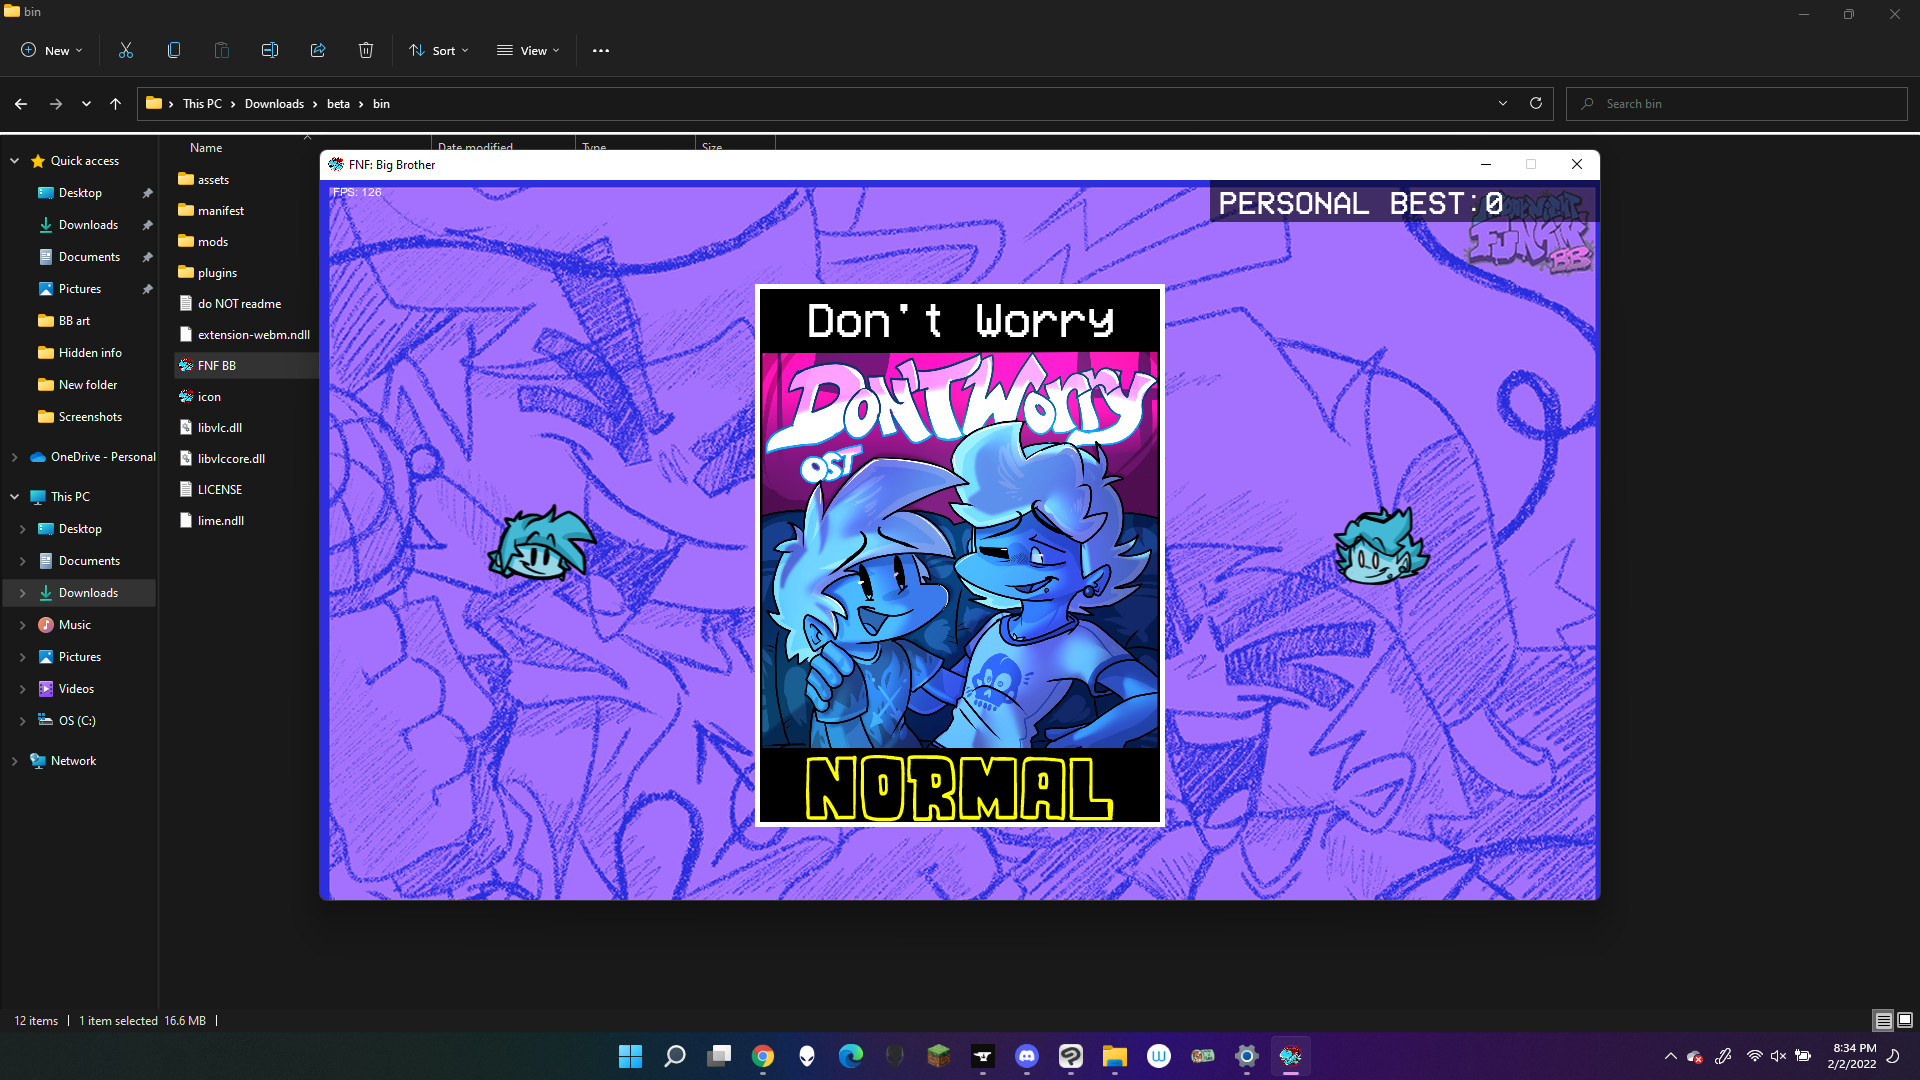1920x1080 pixels.
Task: Collapse the This PC tree node
Action: coord(14,497)
